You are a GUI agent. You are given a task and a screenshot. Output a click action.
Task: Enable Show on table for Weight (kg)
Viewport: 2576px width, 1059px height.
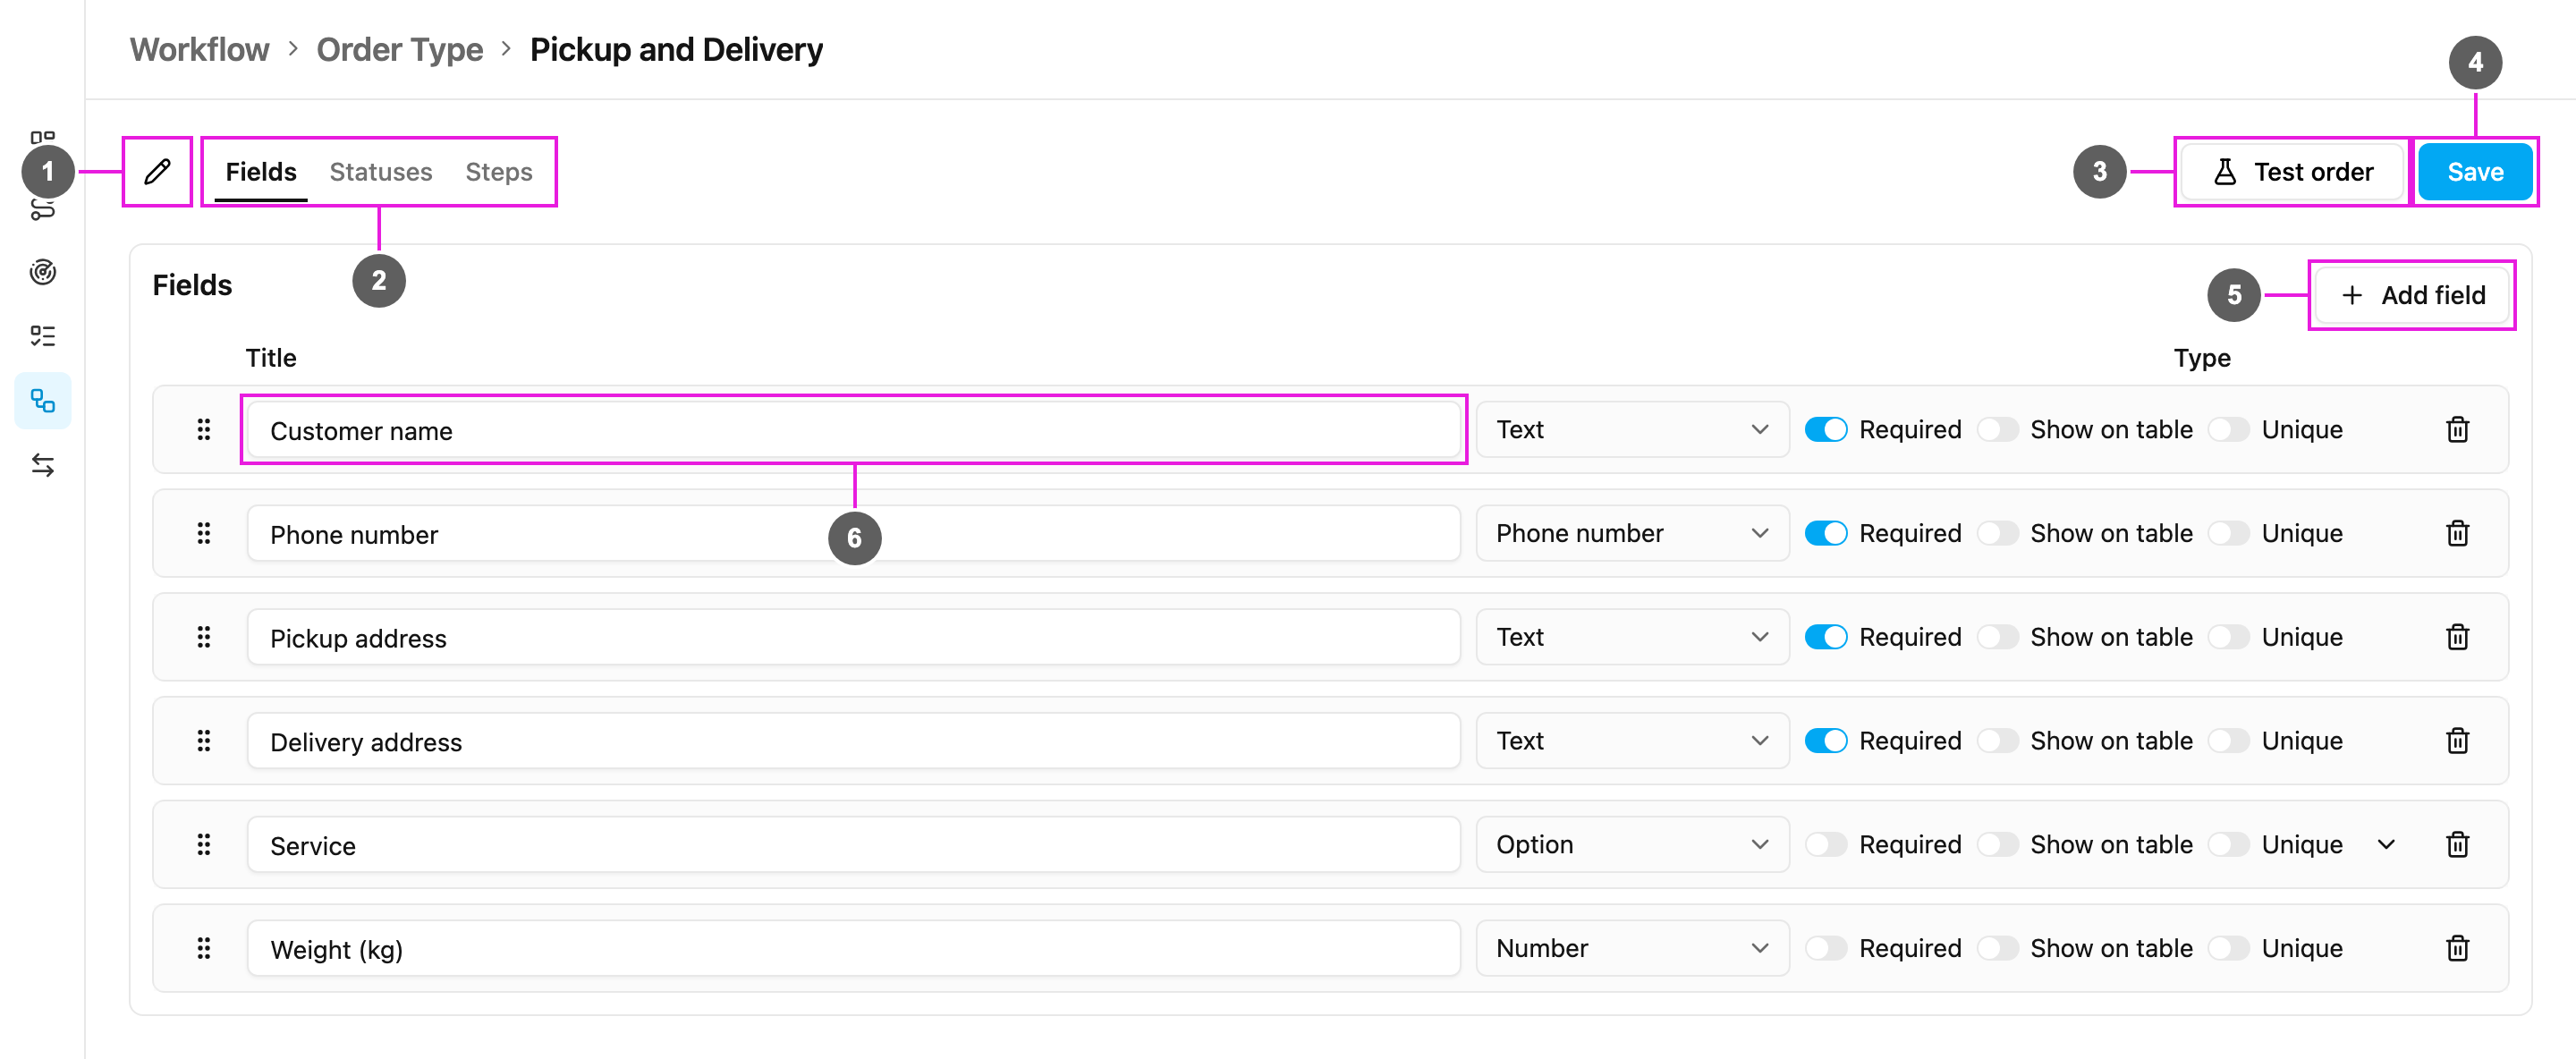tap(1997, 948)
